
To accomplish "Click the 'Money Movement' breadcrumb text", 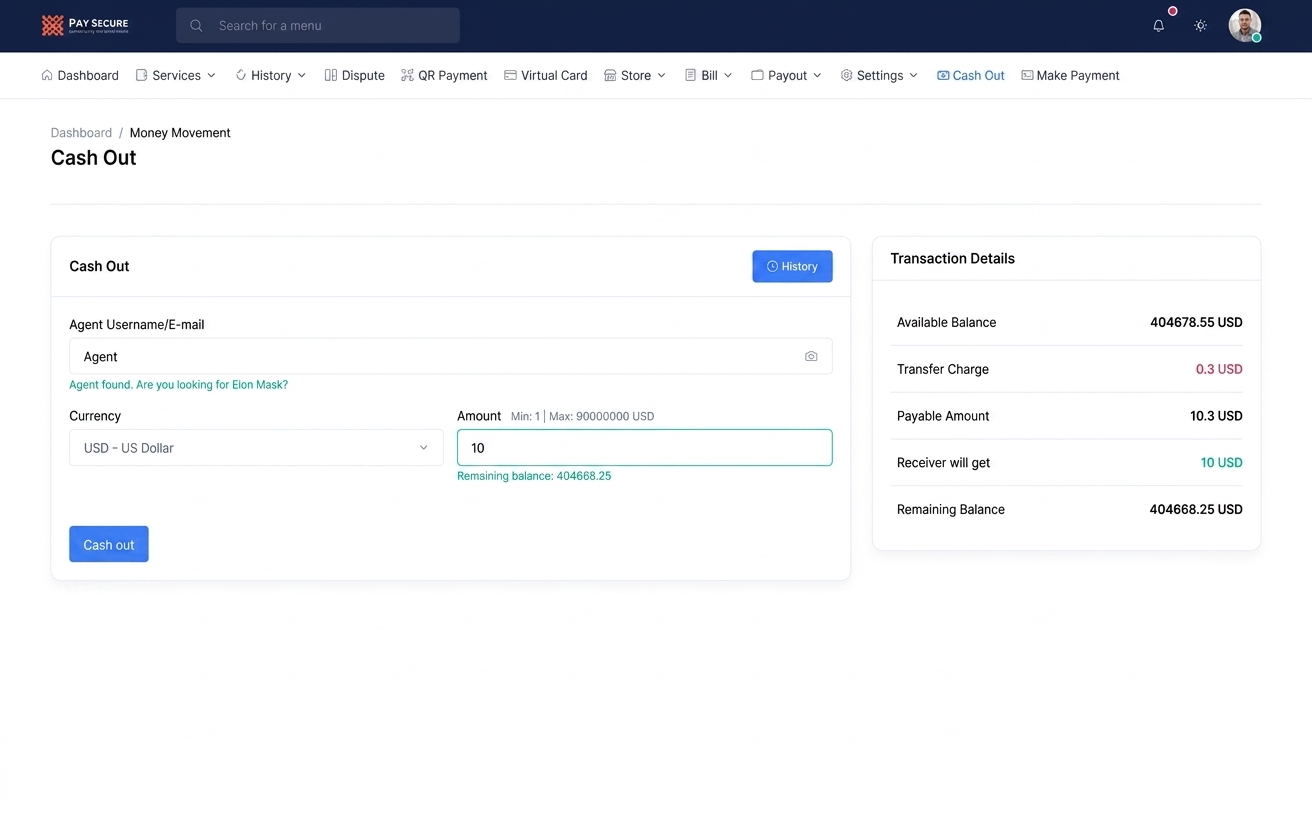I will tap(180, 133).
